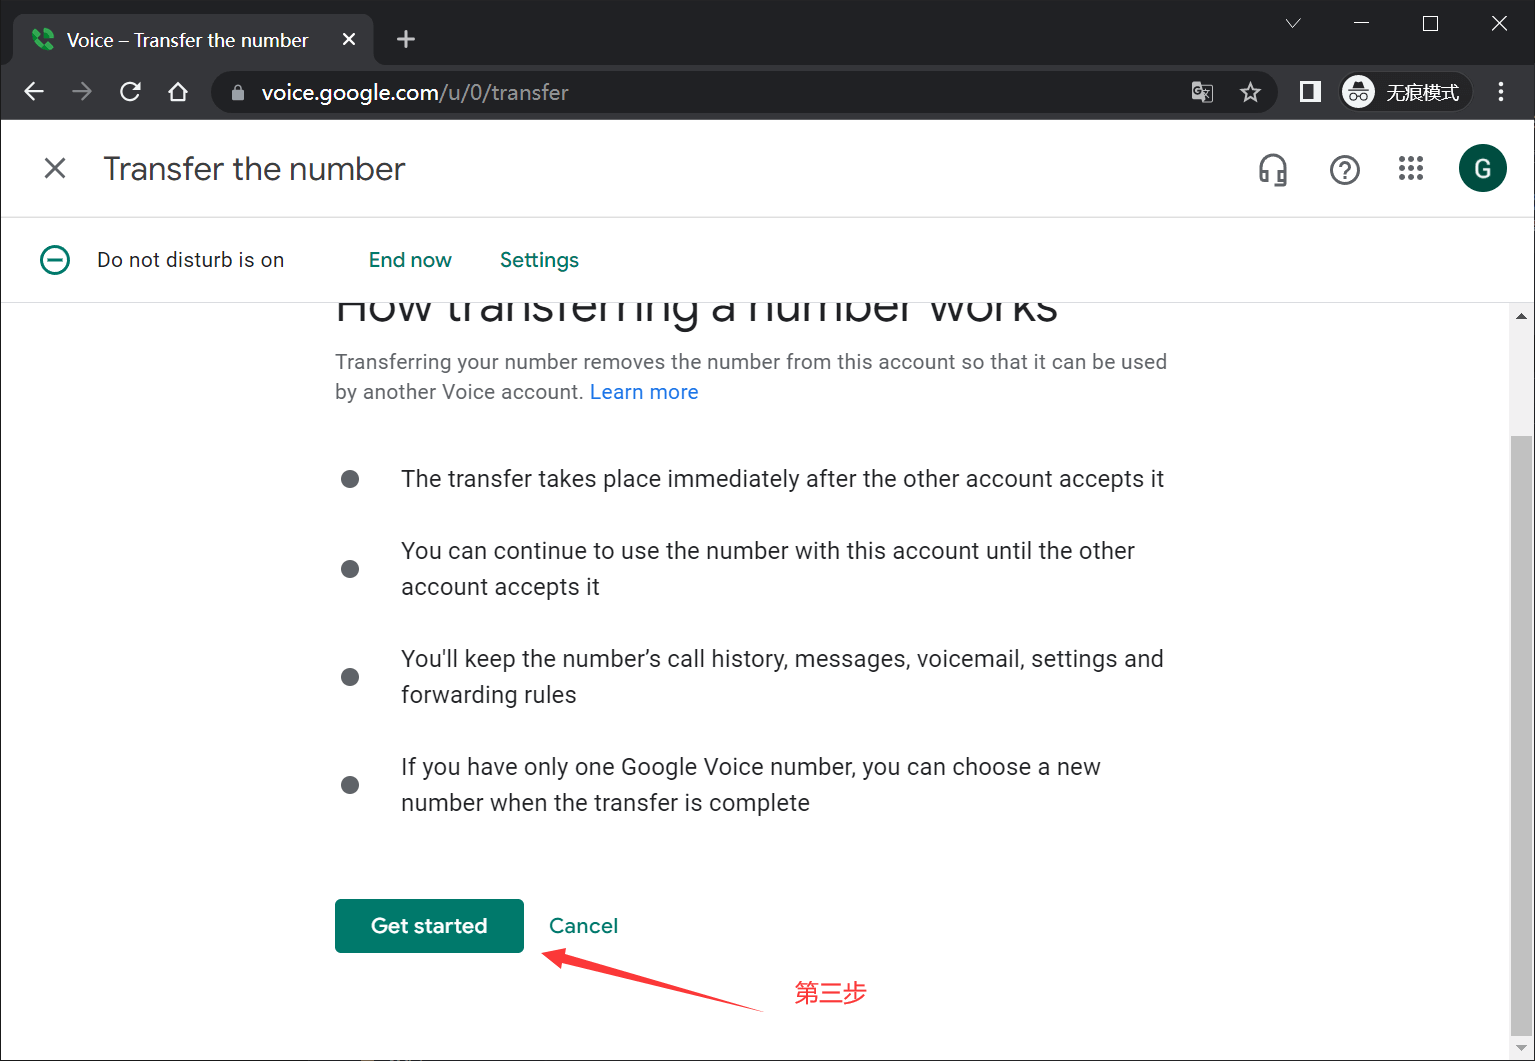This screenshot has width=1535, height=1061.
Task: Open a new browser tab
Action: click(405, 39)
